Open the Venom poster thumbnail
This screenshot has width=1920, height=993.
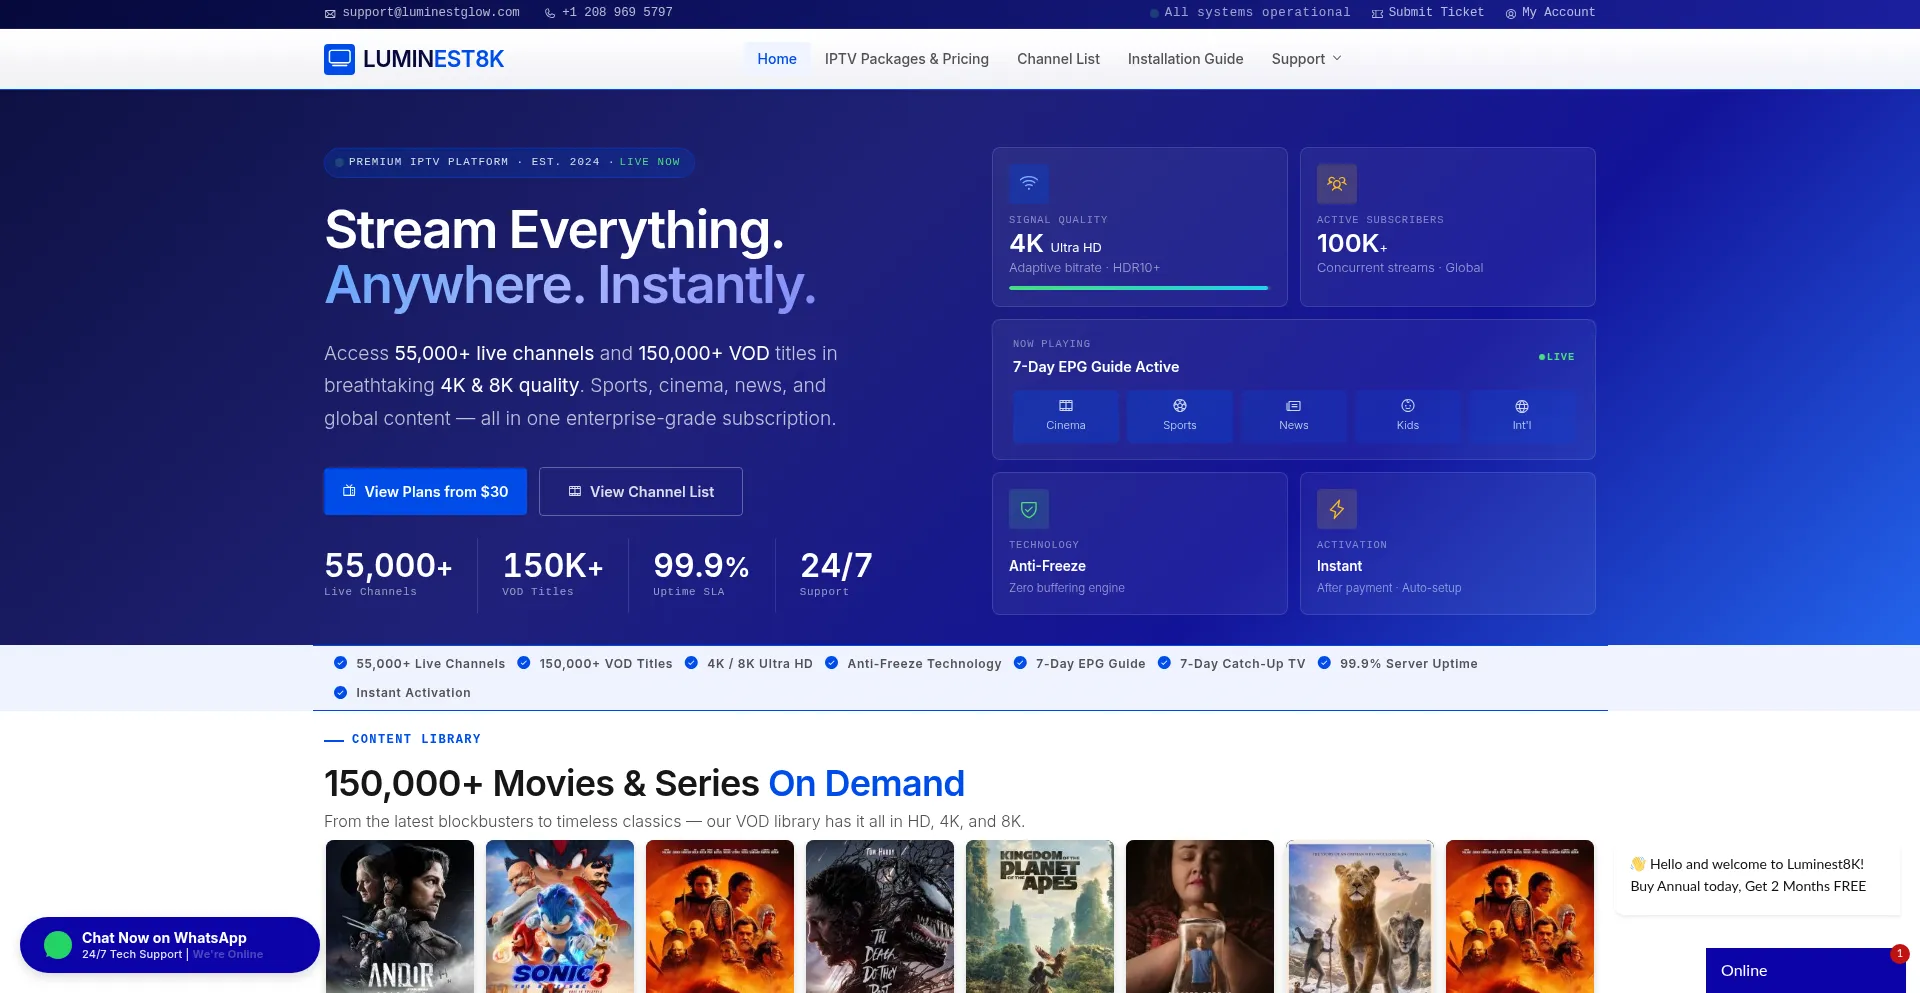[x=880, y=917]
